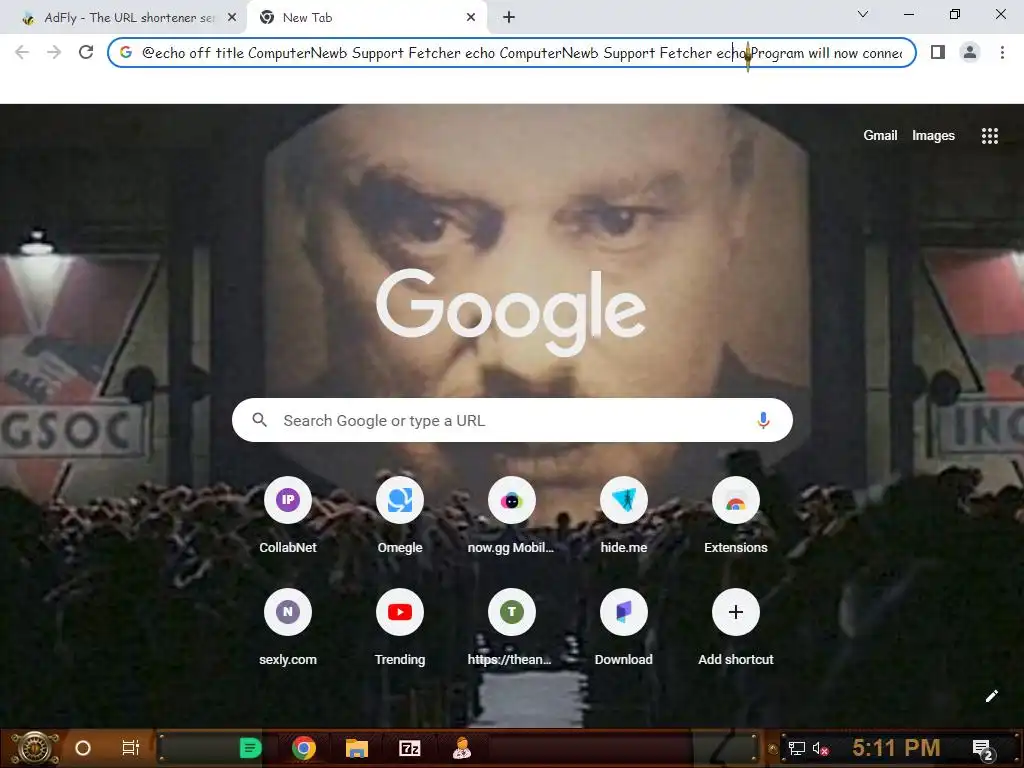Open the browser side panel
The image size is (1024, 768).
pyautogui.click(x=938, y=52)
